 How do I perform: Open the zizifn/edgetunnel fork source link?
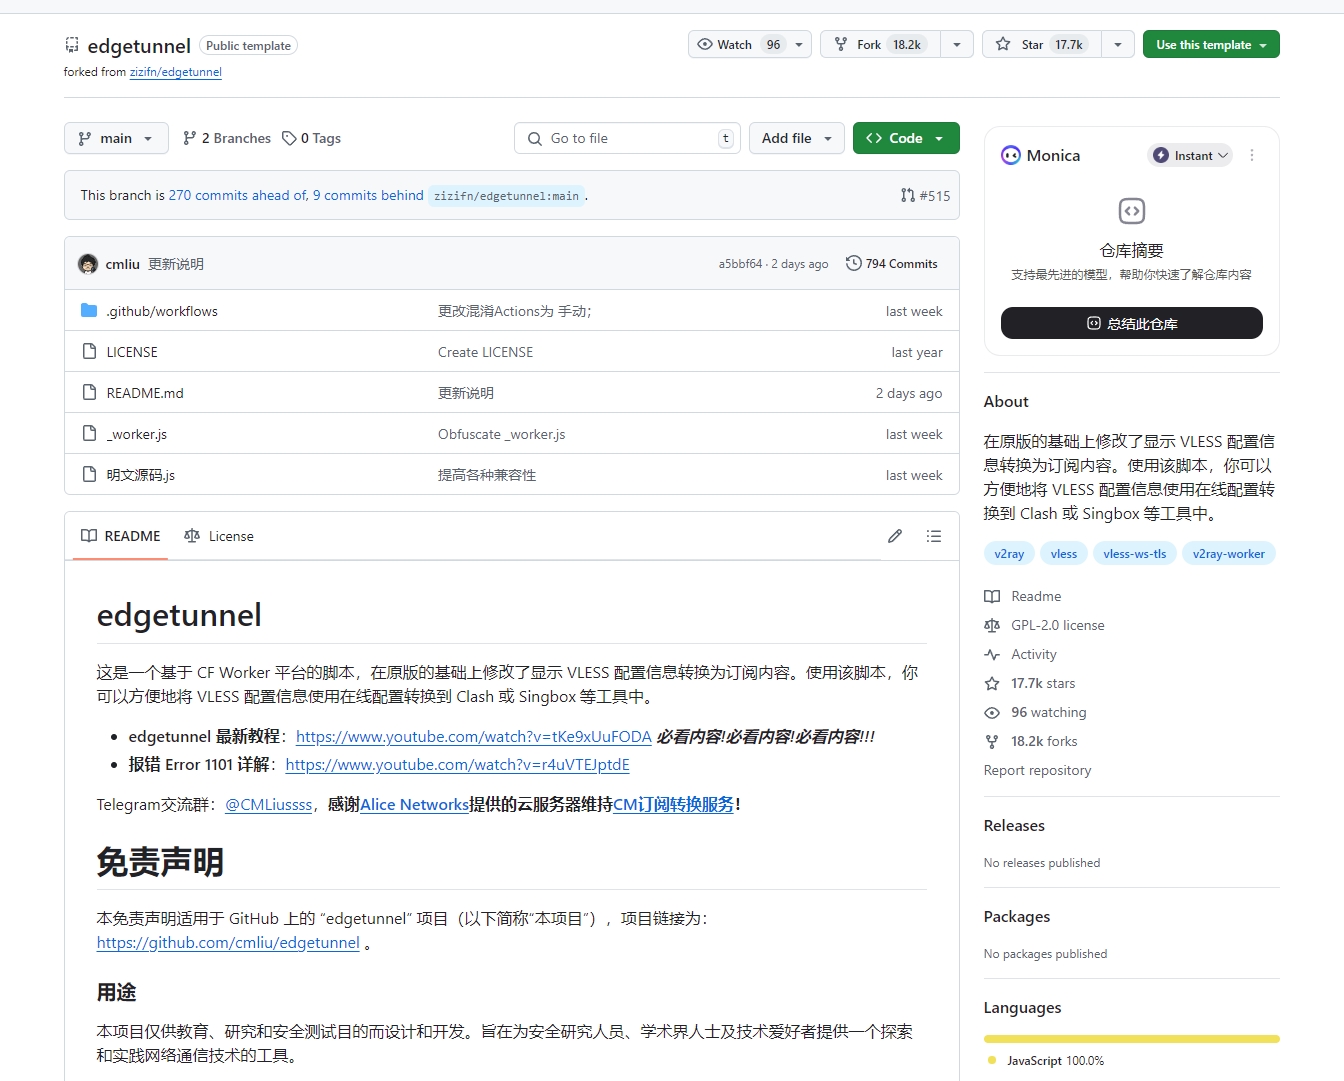[x=176, y=72]
